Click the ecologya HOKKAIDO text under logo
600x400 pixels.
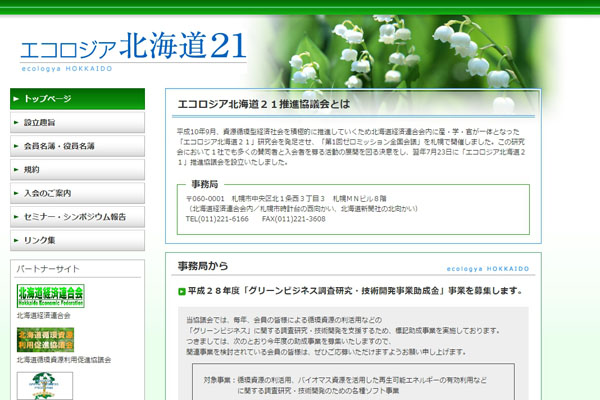67,69
